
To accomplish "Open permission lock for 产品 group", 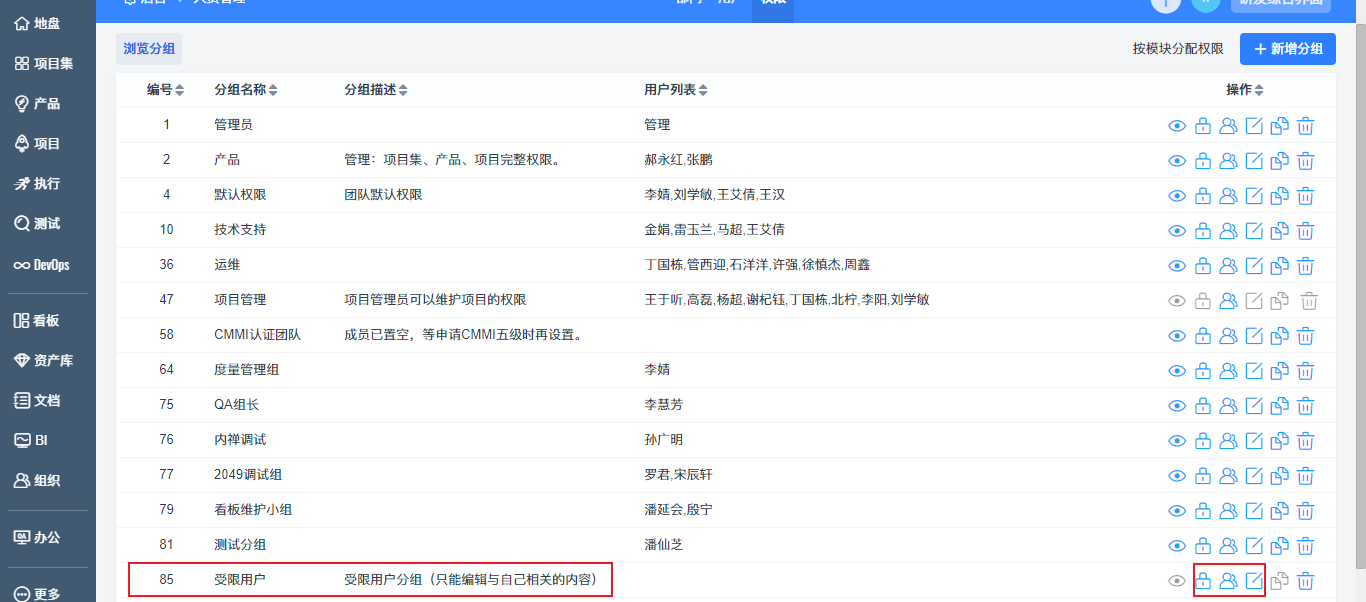I will 1203,161.
